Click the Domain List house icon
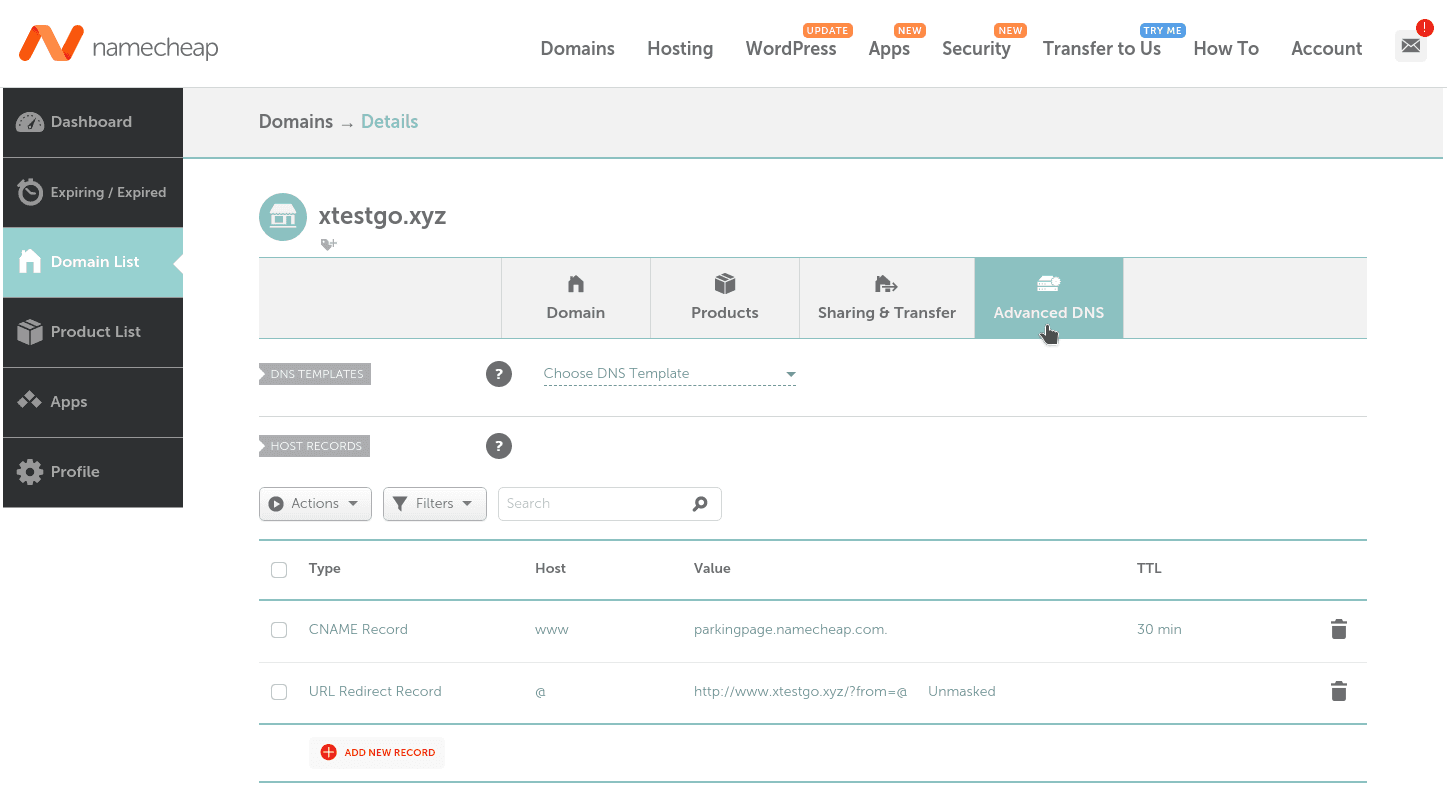The image size is (1447, 786). point(30,262)
